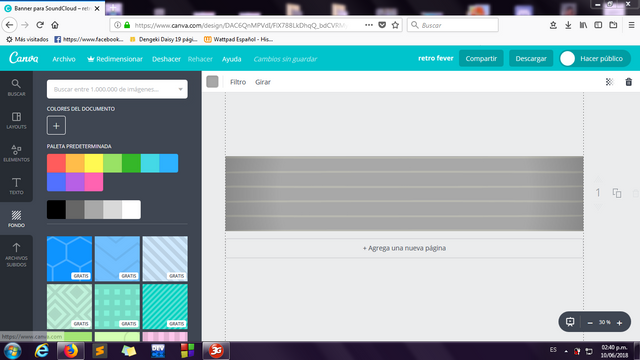Select white palette color
640x360 pixels.
pyautogui.click(x=131, y=209)
